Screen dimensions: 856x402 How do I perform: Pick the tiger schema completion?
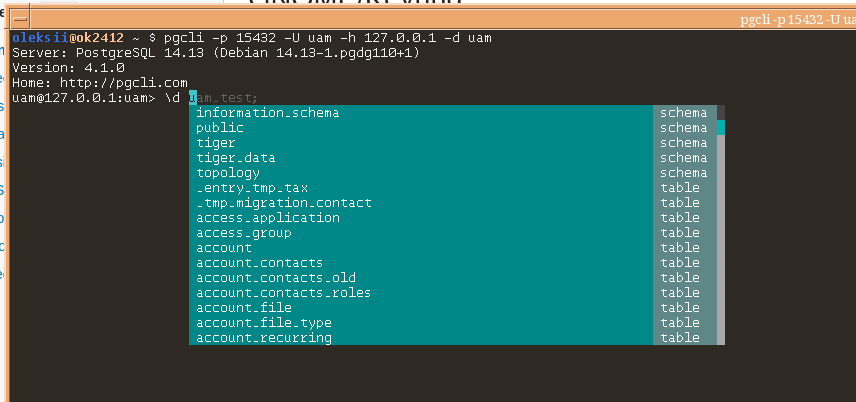(x=216, y=143)
